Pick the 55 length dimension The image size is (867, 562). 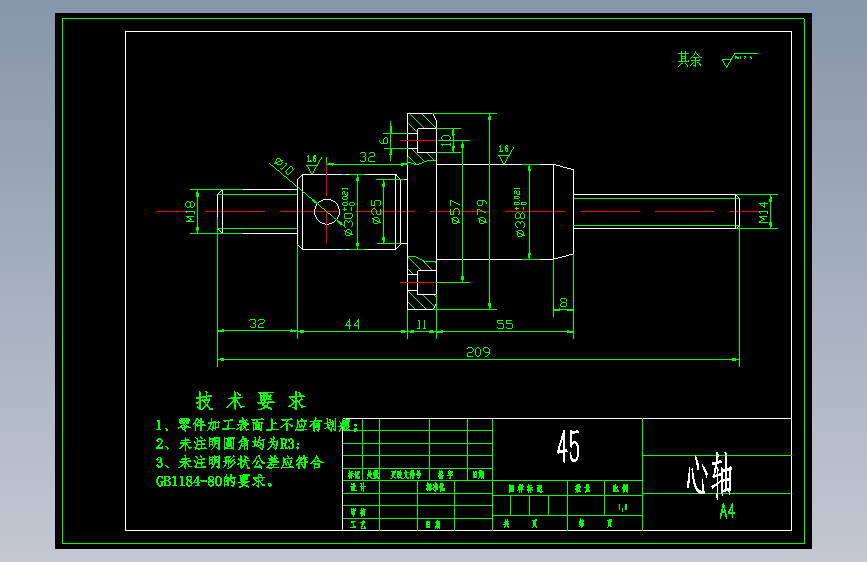(x=504, y=325)
